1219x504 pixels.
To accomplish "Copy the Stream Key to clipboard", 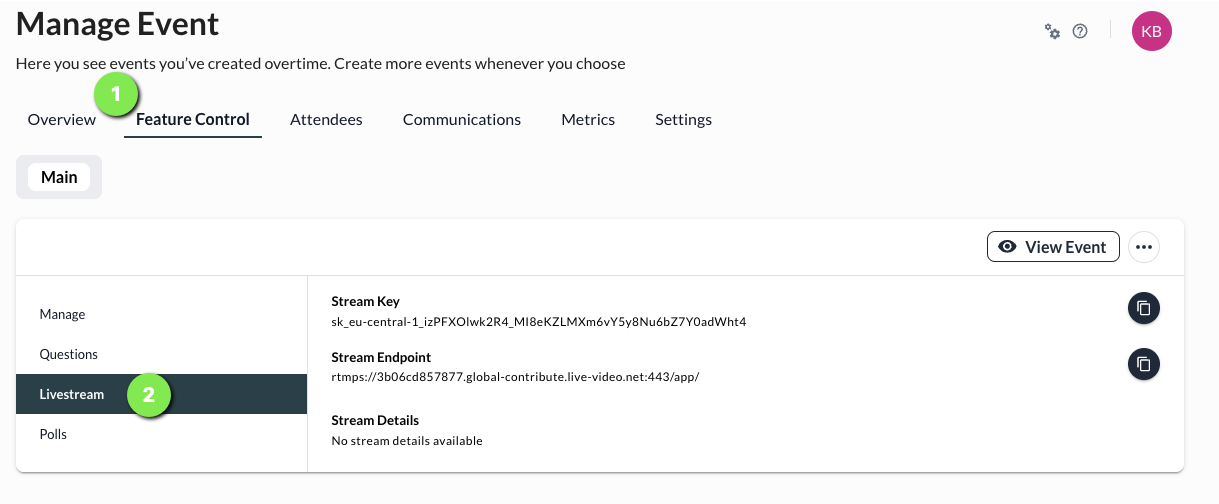I will [1144, 309].
